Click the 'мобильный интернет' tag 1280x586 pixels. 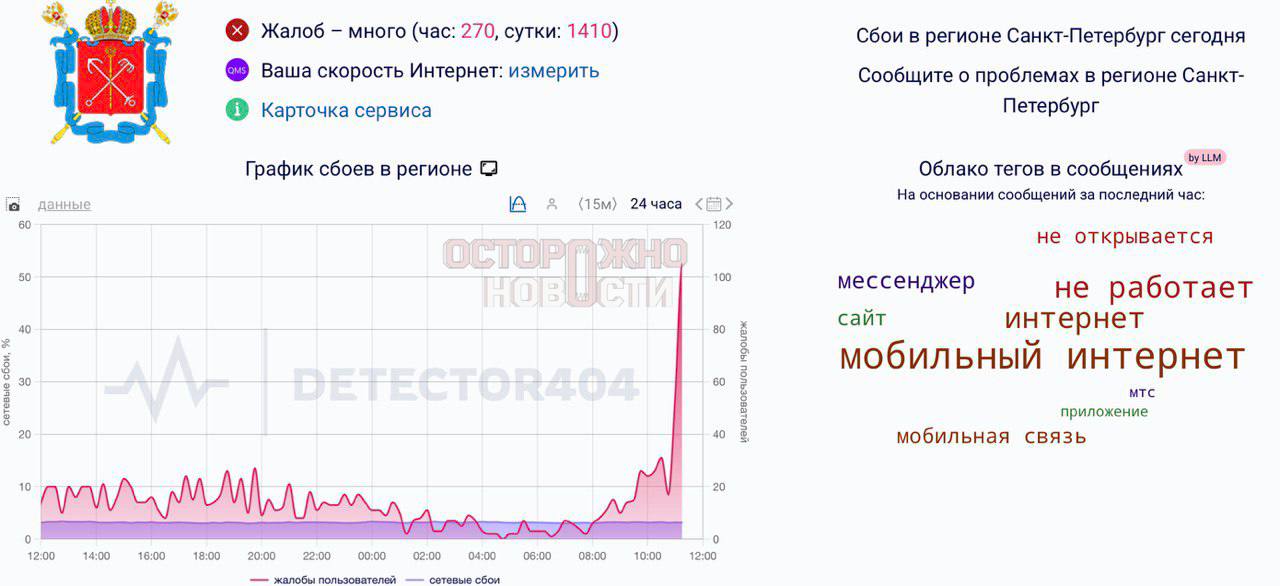(1042, 357)
